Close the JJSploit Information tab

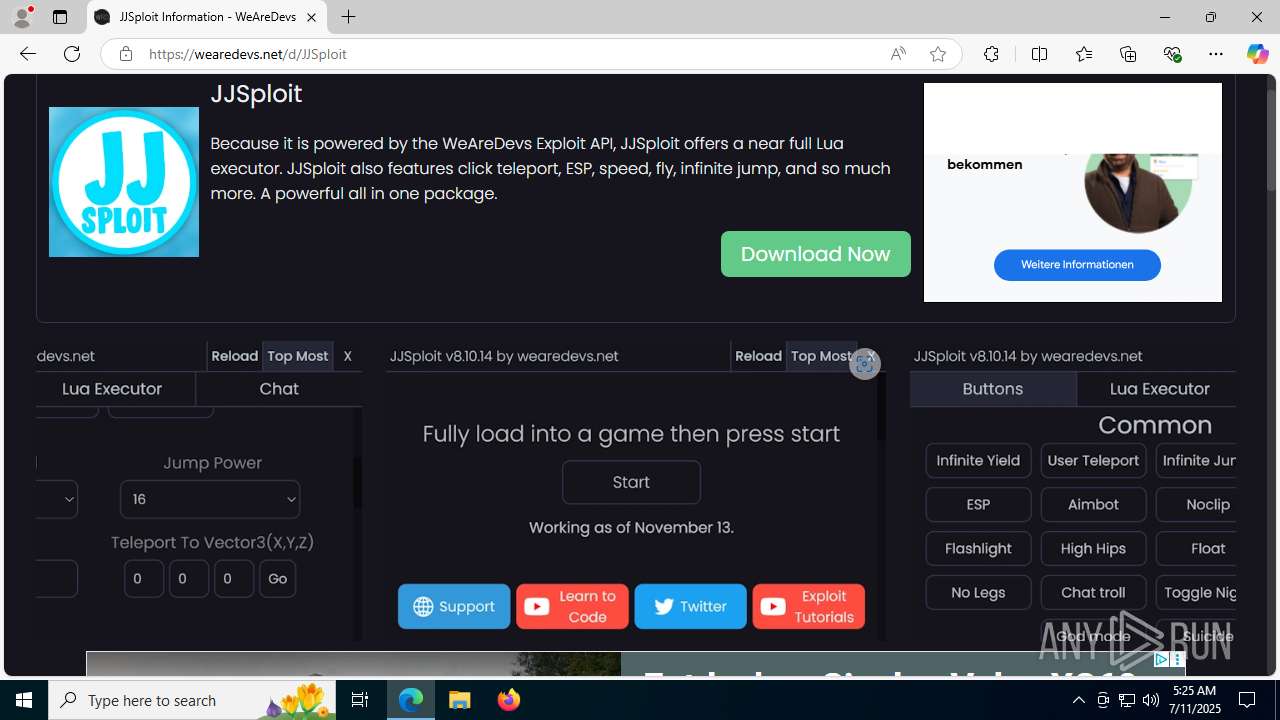click(x=311, y=17)
